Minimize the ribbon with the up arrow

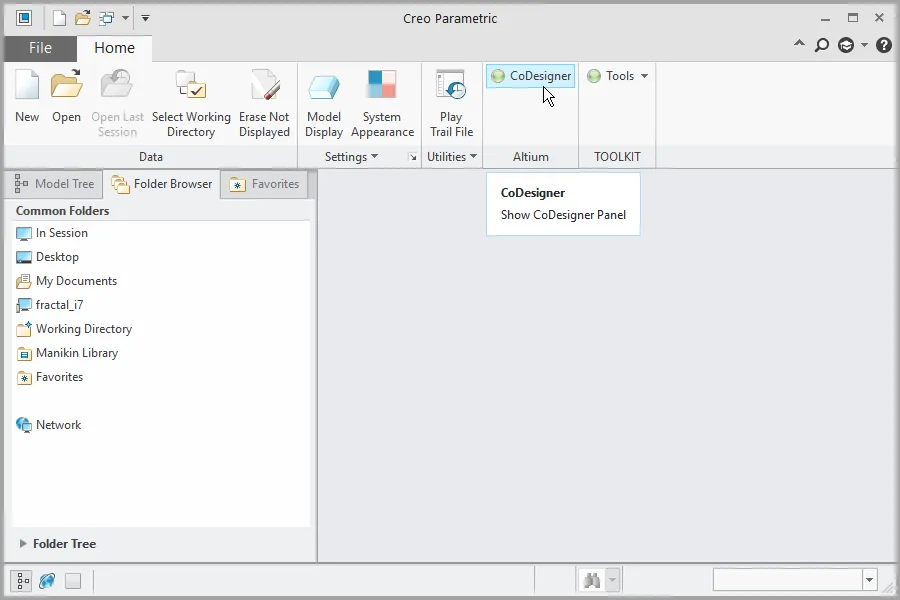pyautogui.click(x=799, y=44)
